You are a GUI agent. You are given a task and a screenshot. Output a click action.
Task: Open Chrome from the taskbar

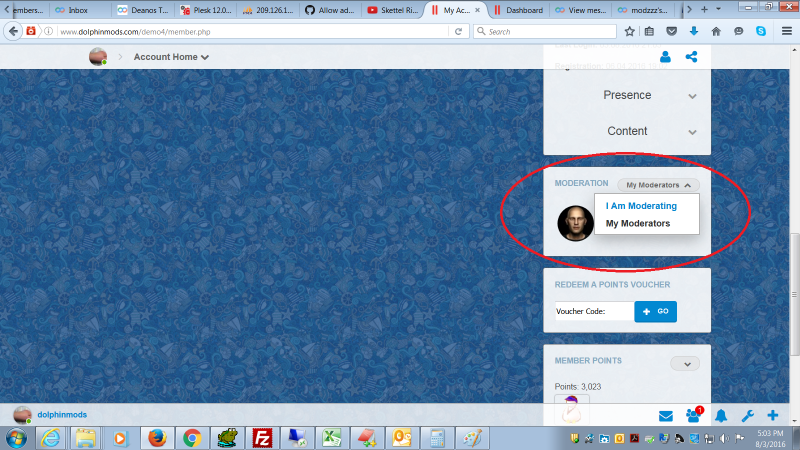pyautogui.click(x=192, y=438)
